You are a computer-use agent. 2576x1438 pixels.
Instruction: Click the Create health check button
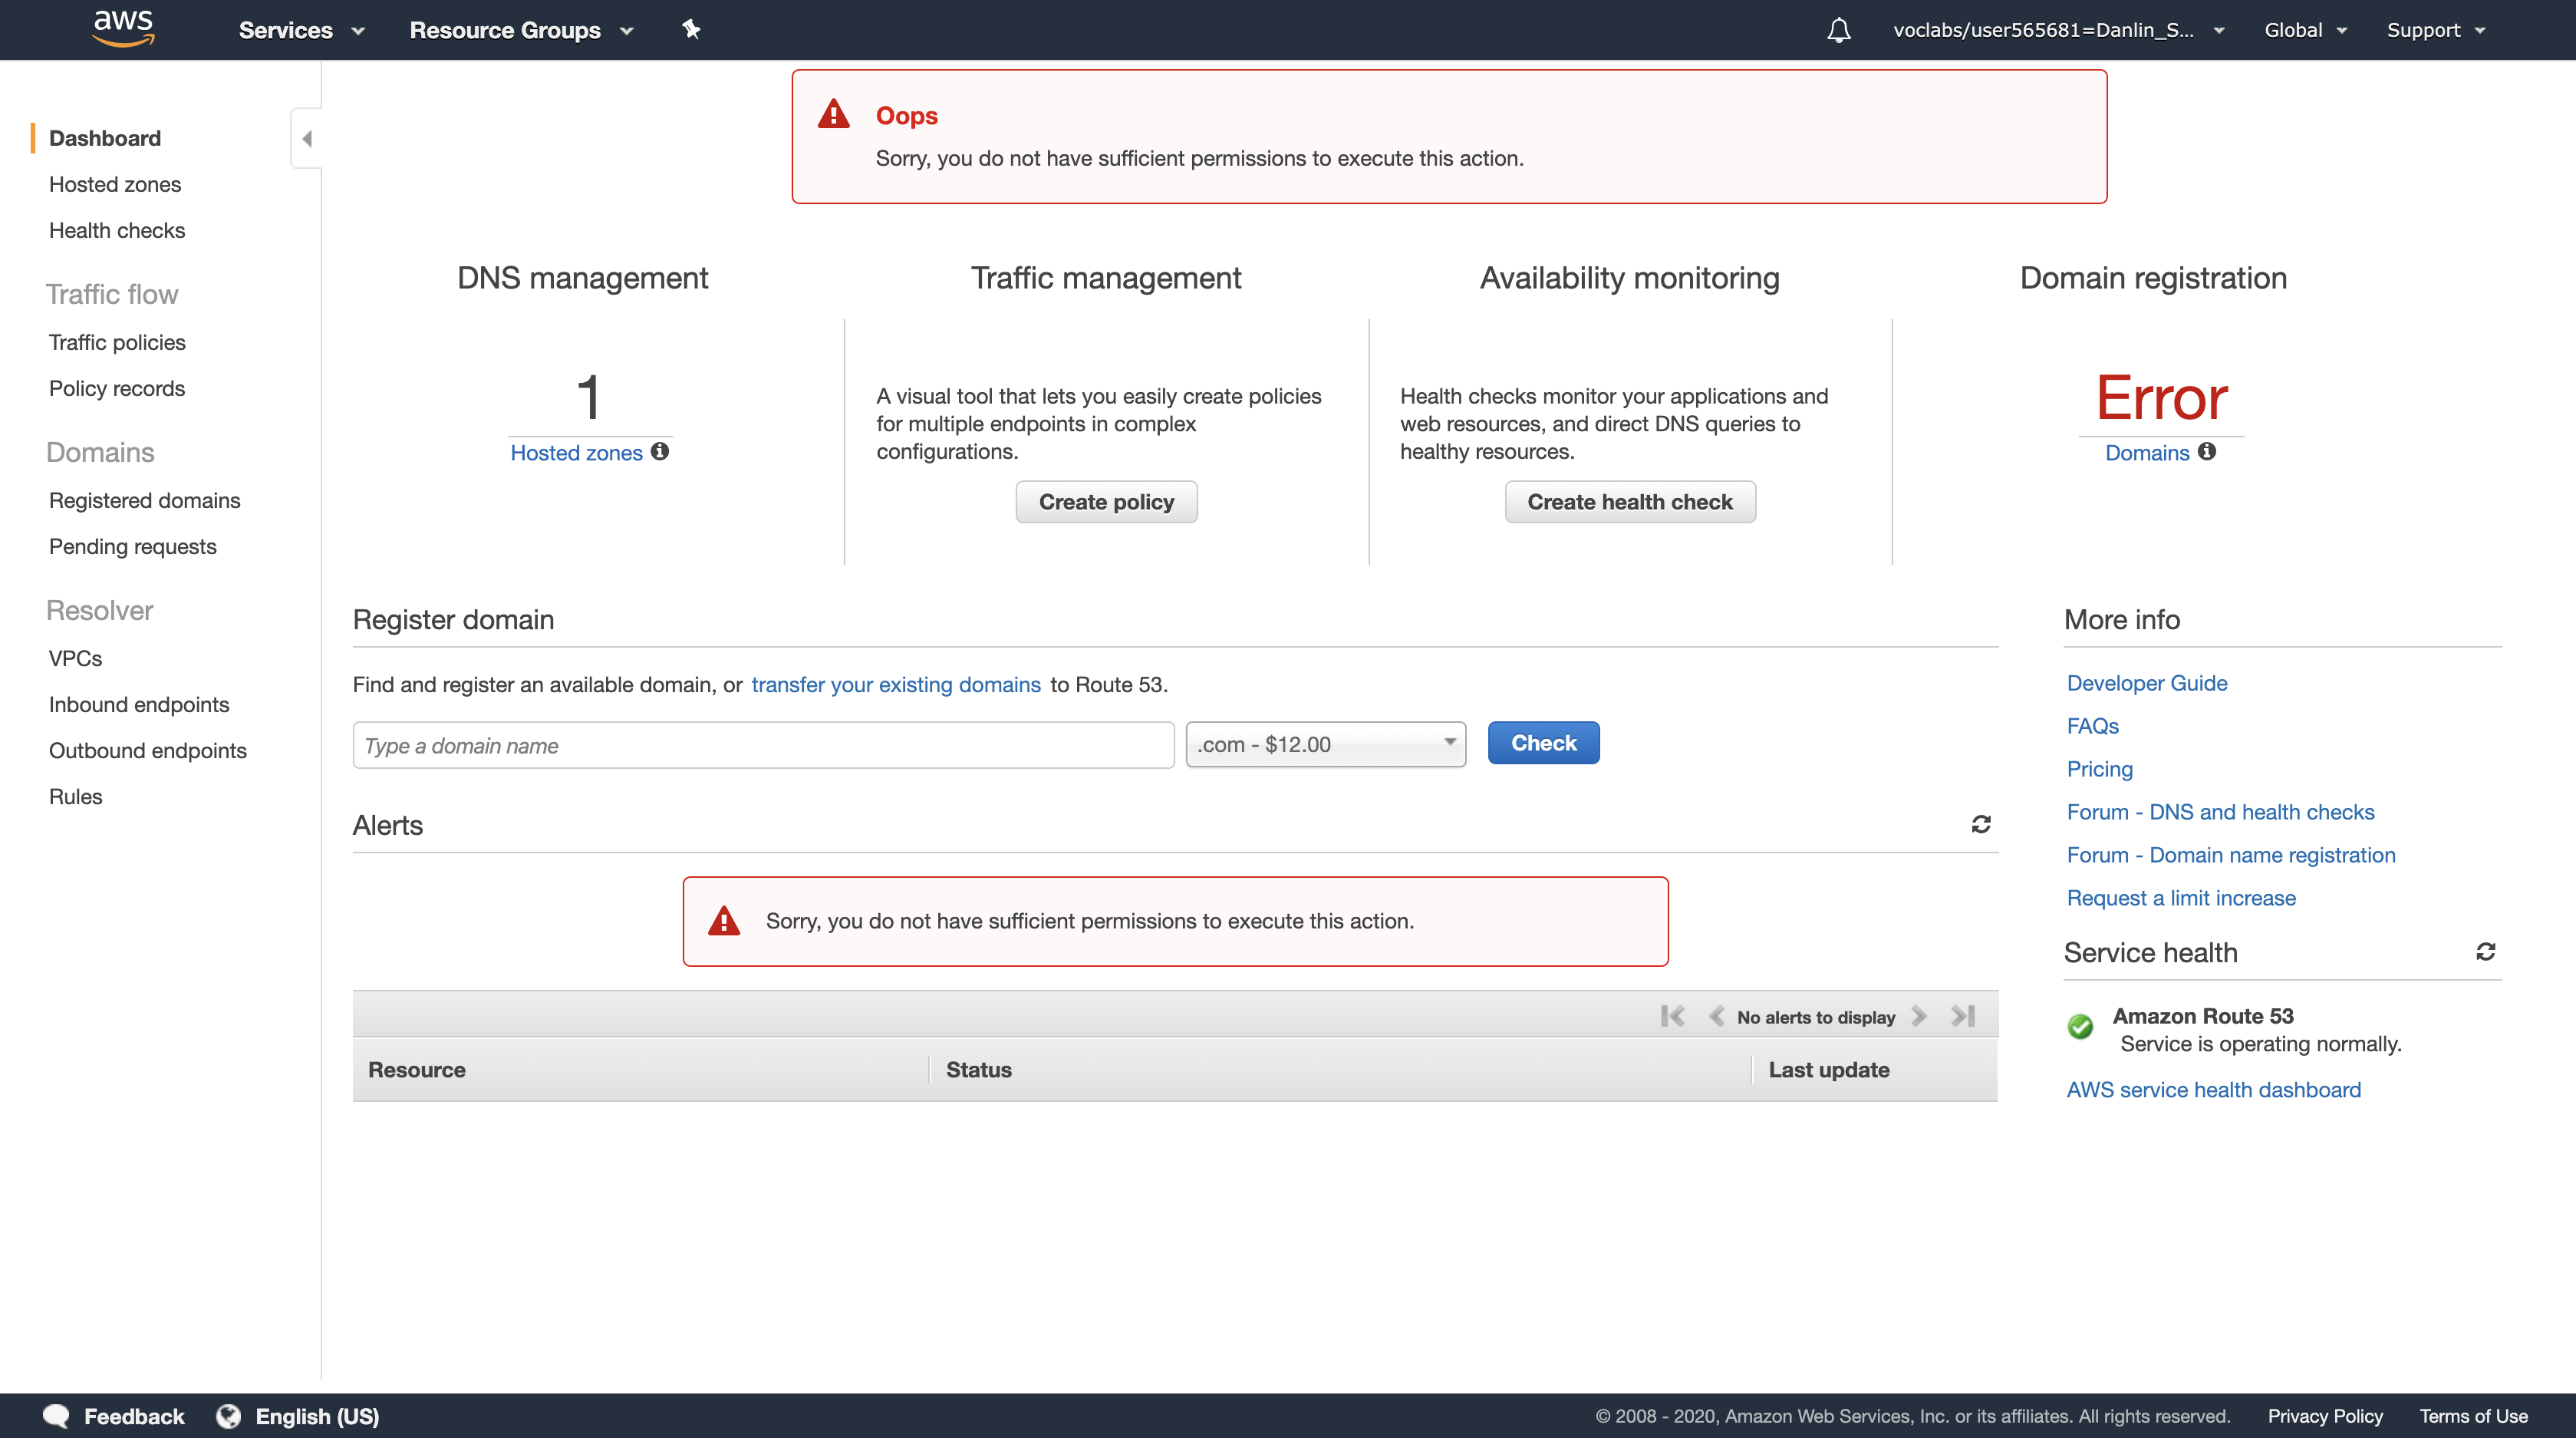pyautogui.click(x=1629, y=502)
